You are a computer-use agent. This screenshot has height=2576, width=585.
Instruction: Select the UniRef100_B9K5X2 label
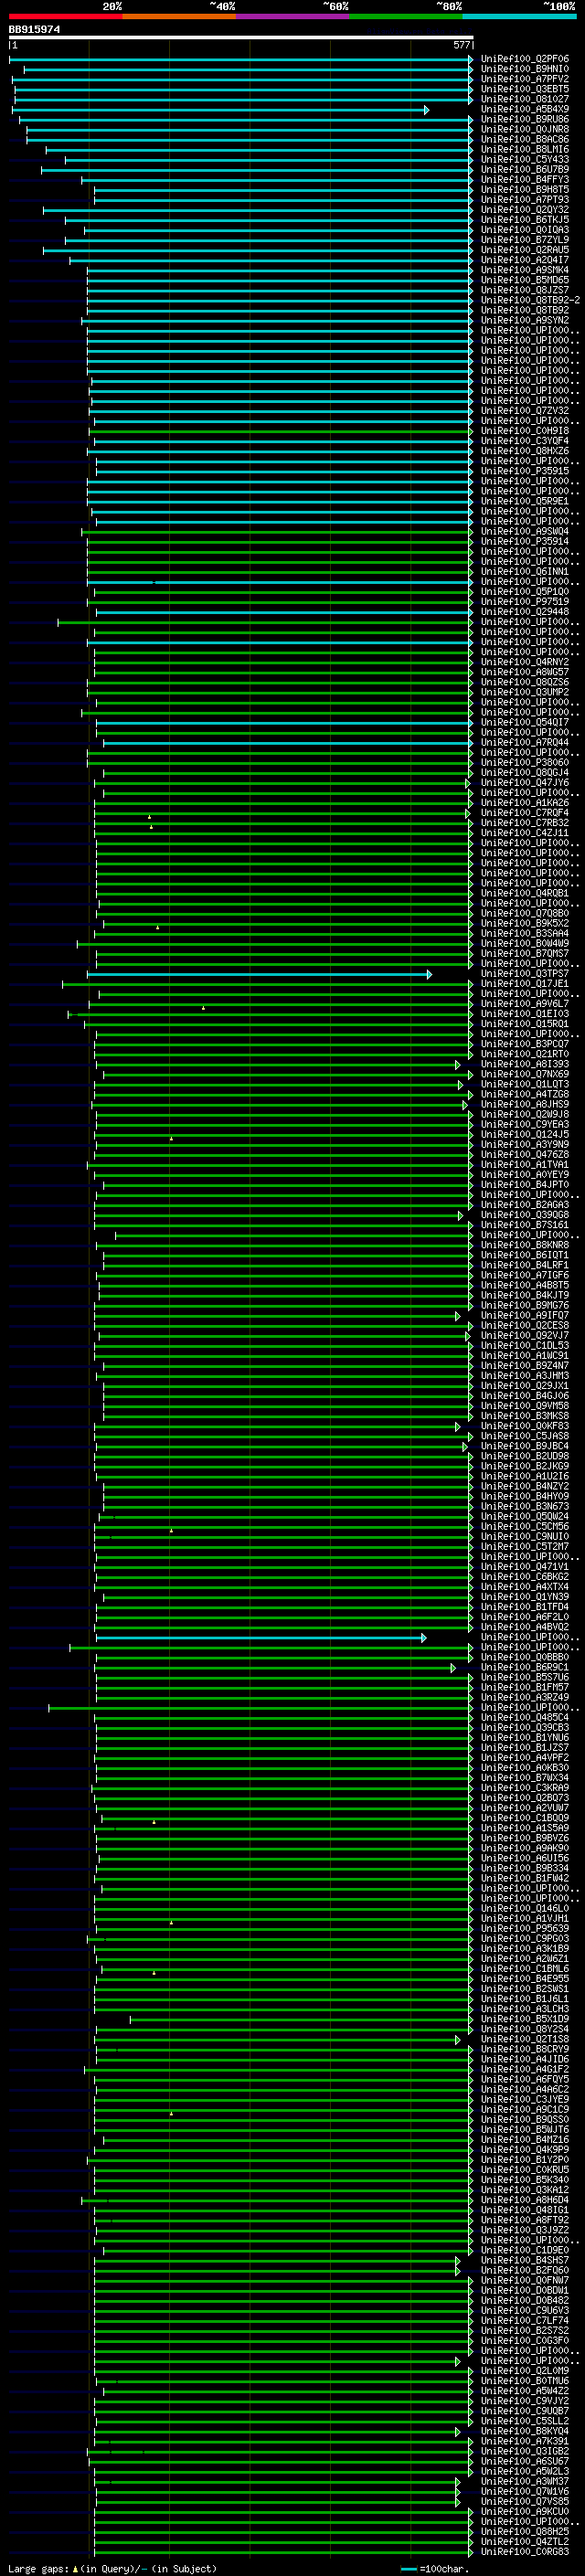[525, 923]
